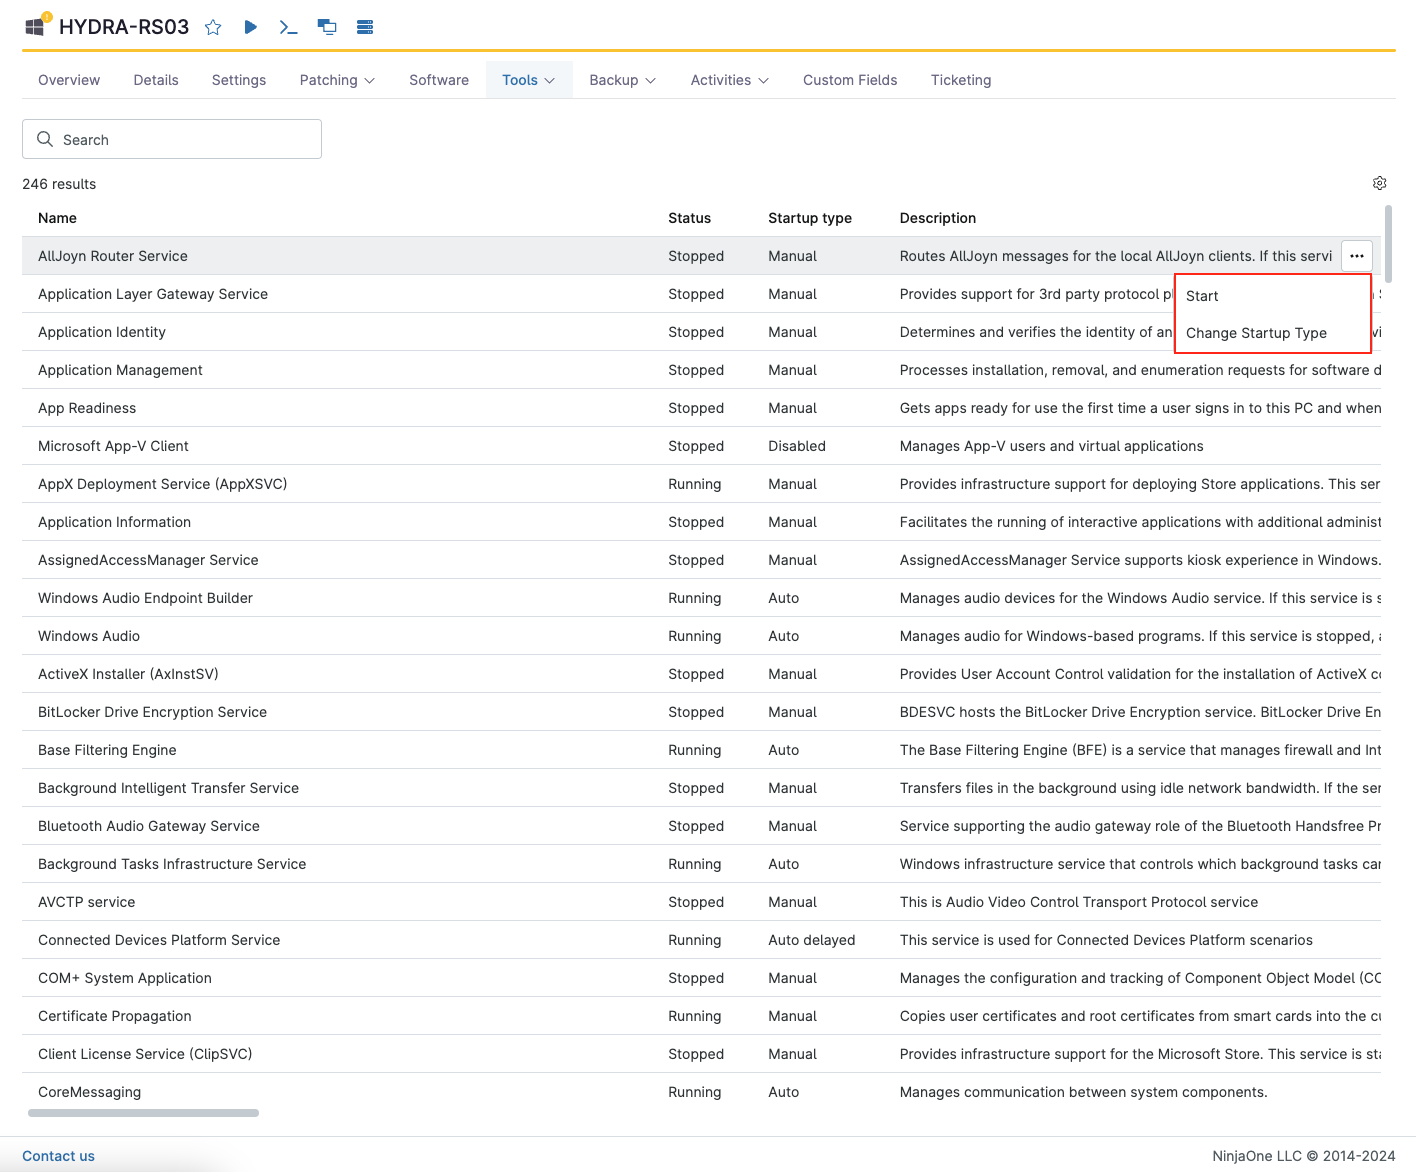Click the magnifier icon in the search bar

point(45,139)
